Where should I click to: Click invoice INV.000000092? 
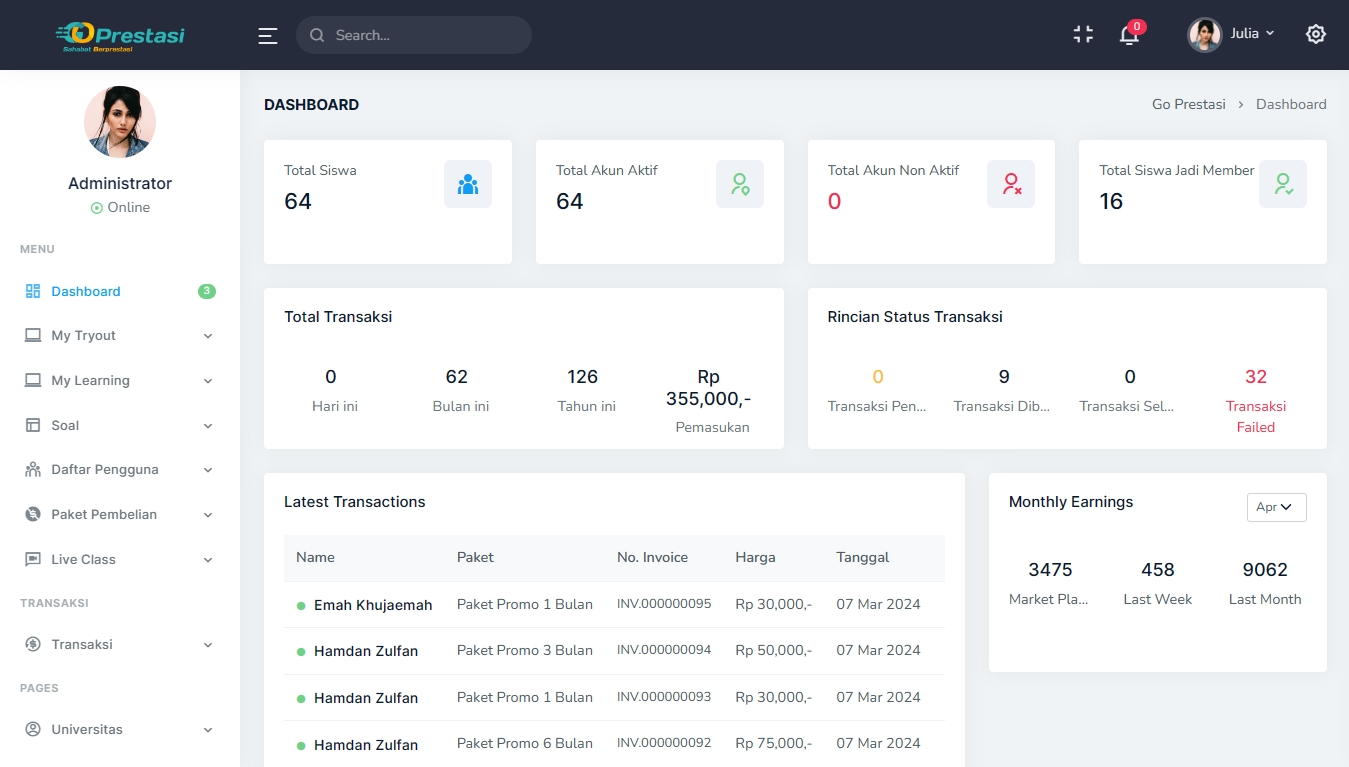664,743
